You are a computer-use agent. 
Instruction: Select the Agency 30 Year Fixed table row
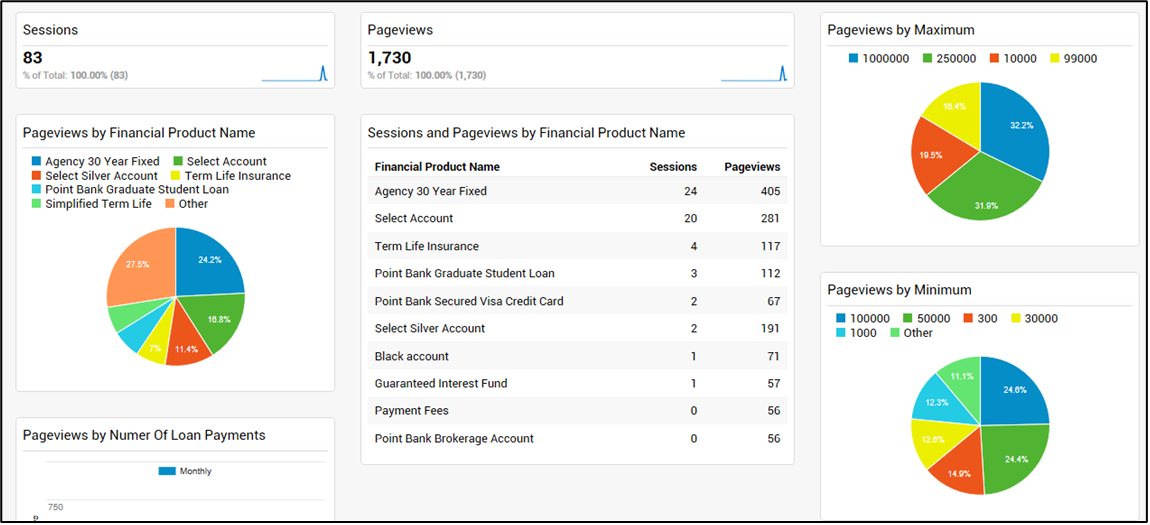576,191
